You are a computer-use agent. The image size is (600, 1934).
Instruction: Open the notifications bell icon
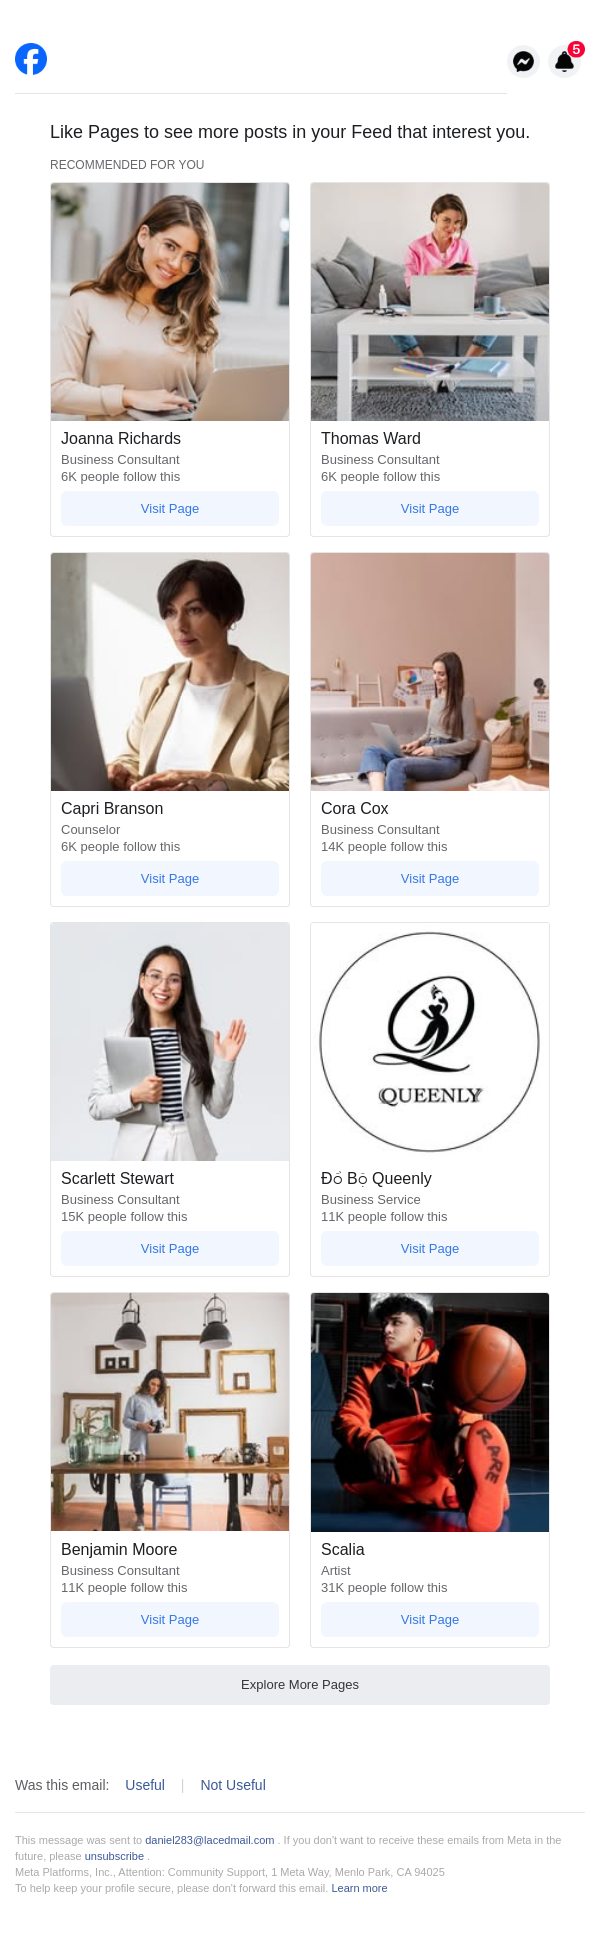pyautogui.click(x=565, y=62)
